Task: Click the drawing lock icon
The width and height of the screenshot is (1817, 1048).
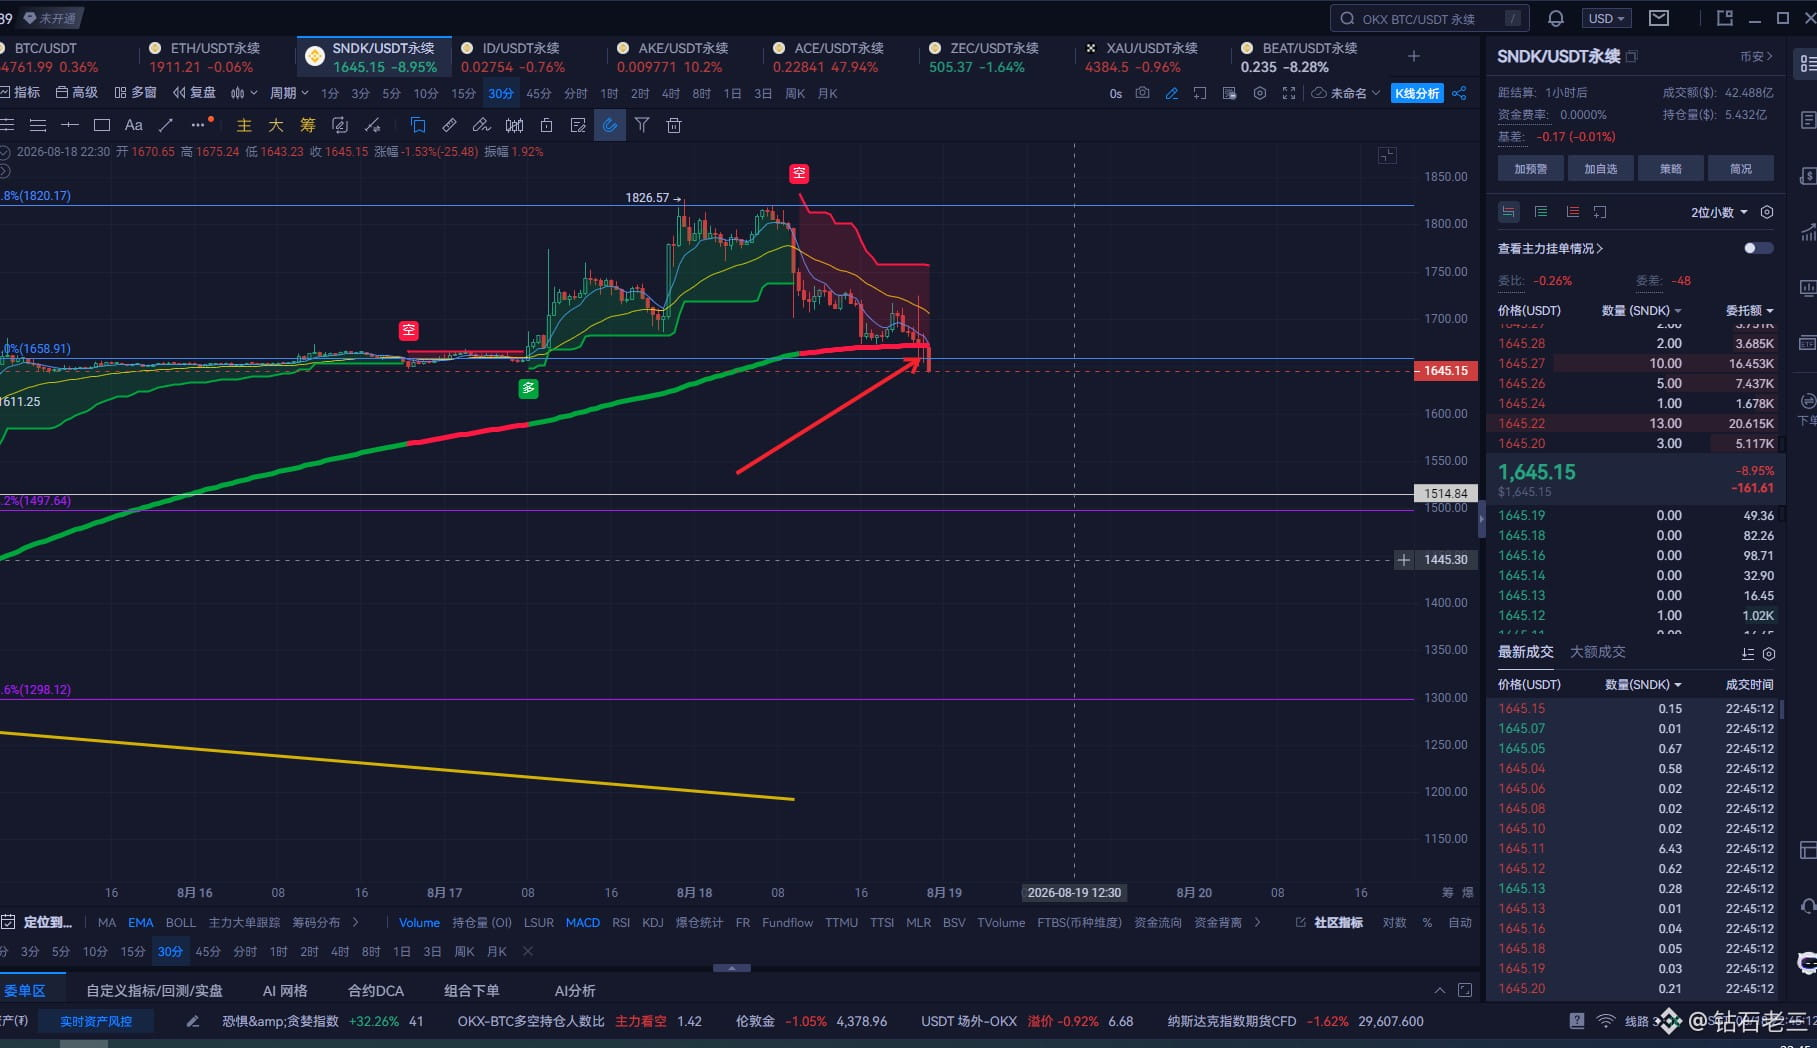Action: [x=546, y=125]
